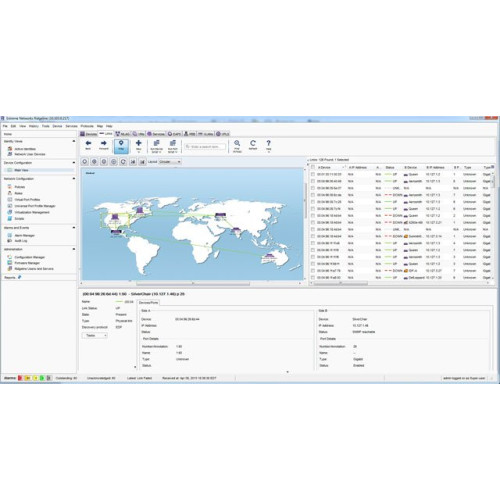Click the links table vertical scrollbar

pos(493,182)
